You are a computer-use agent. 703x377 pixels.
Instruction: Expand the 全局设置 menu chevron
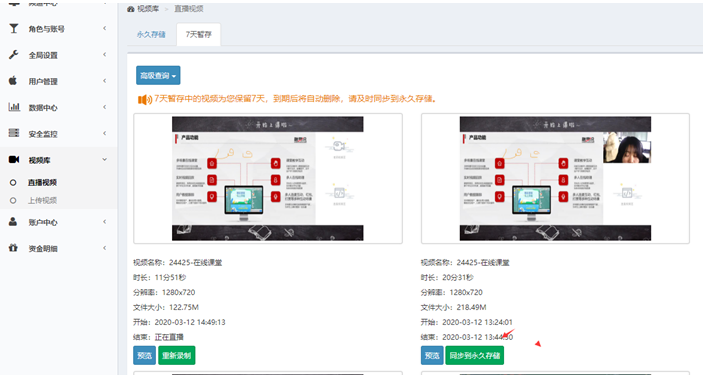point(104,54)
